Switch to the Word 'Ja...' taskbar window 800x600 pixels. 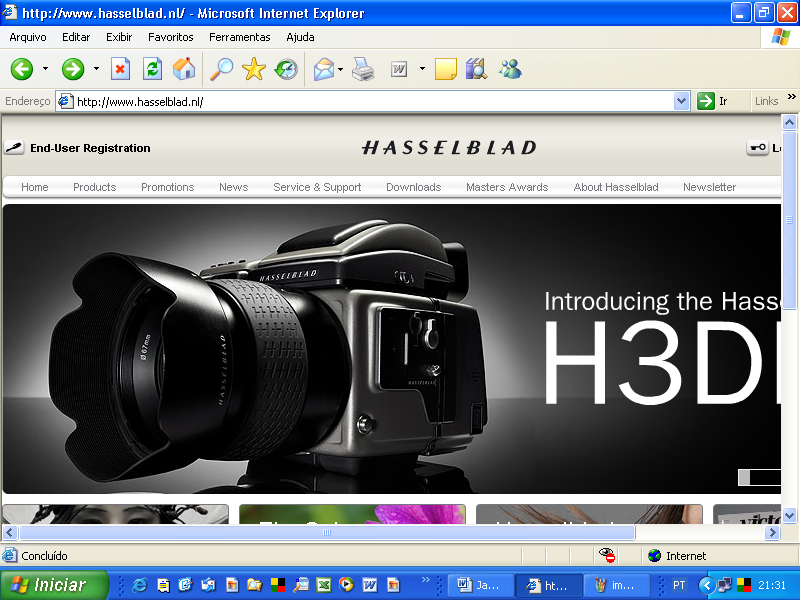click(x=480, y=585)
